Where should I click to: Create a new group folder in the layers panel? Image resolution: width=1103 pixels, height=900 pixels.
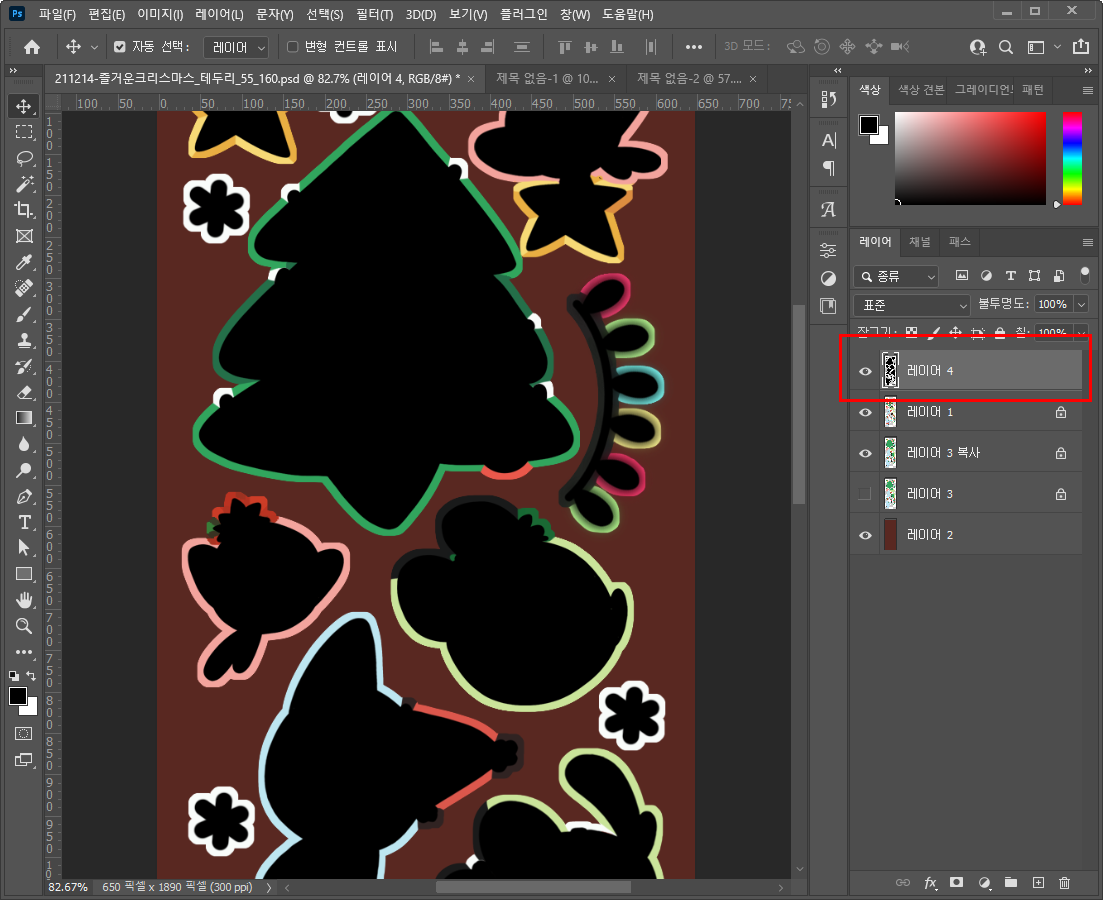pyautogui.click(x=1011, y=882)
